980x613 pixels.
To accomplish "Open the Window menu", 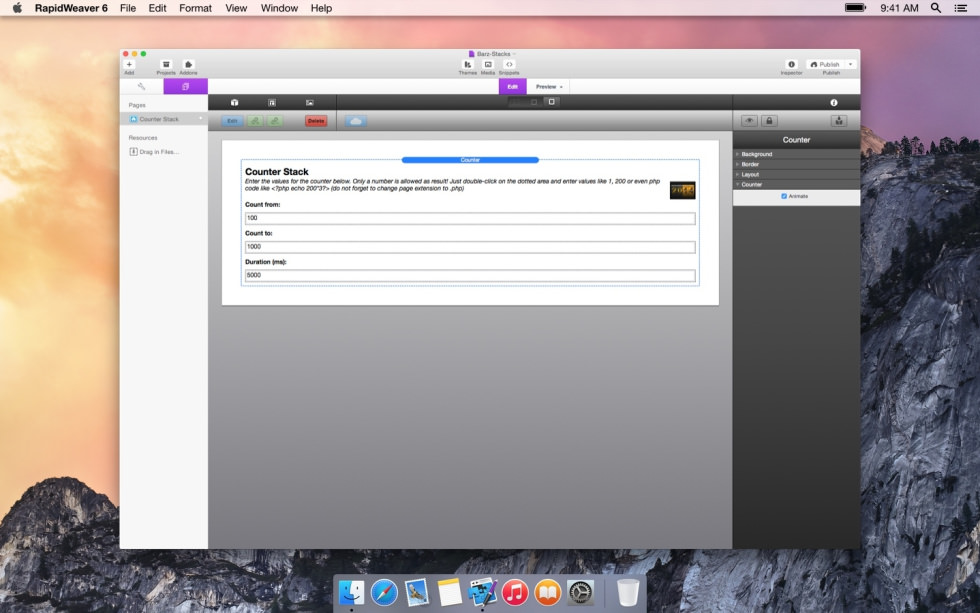I will [279, 8].
